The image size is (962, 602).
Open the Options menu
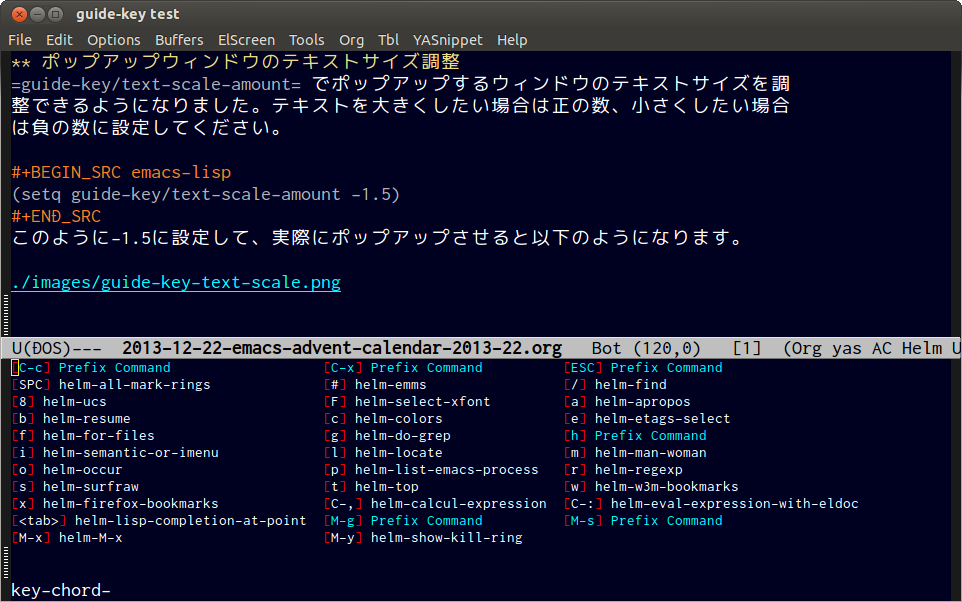(x=114, y=40)
